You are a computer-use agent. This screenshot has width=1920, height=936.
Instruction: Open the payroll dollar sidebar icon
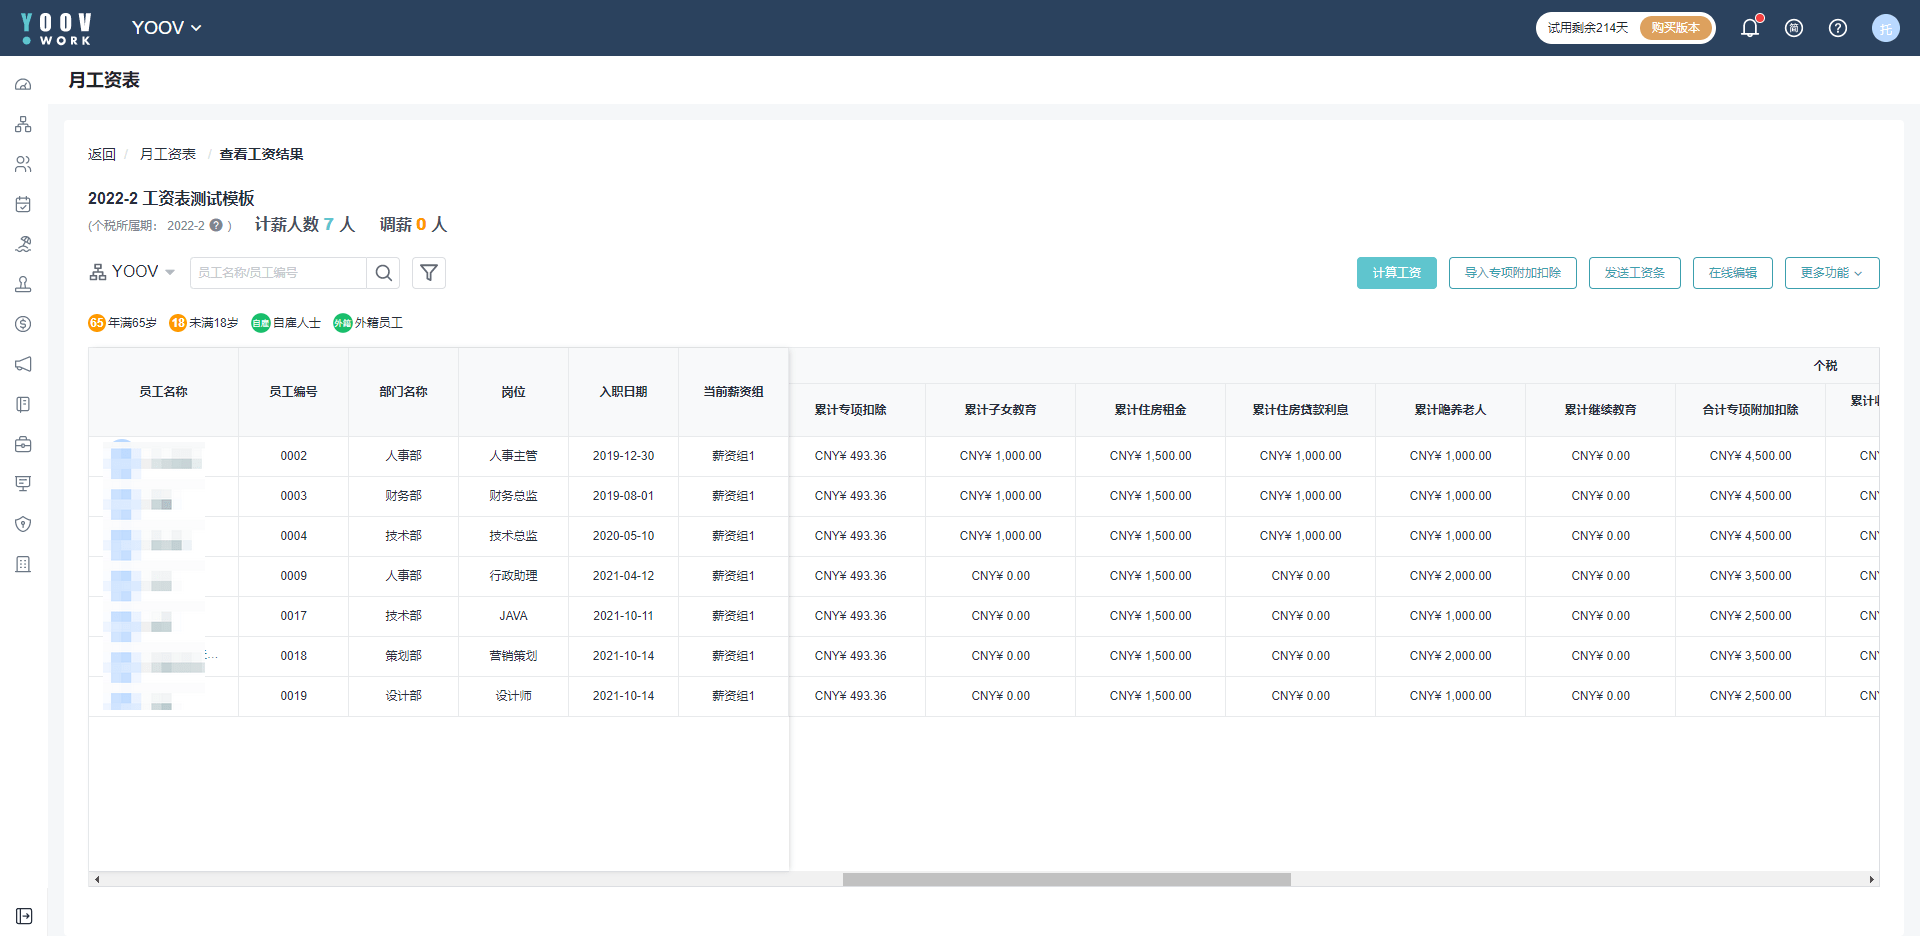point(23,324)
